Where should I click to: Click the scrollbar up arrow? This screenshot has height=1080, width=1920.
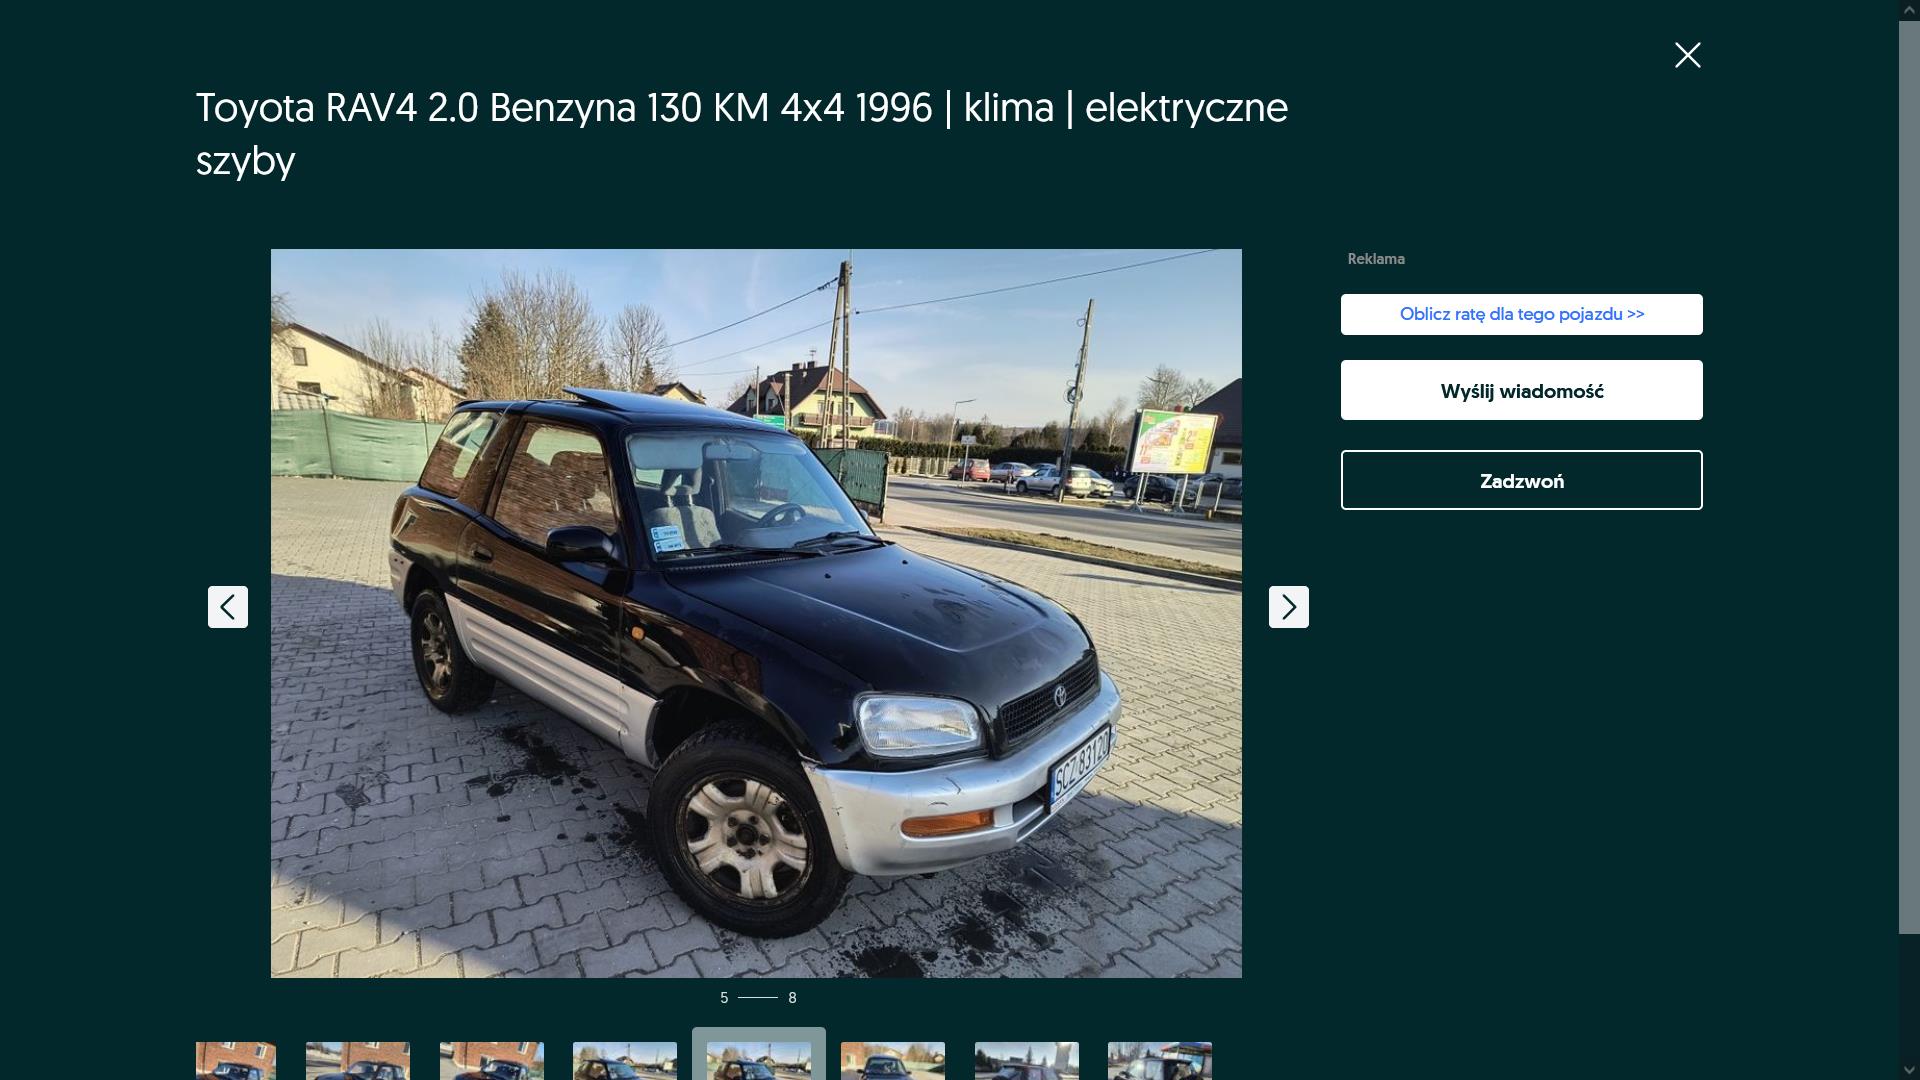(x=1909, y=9)
